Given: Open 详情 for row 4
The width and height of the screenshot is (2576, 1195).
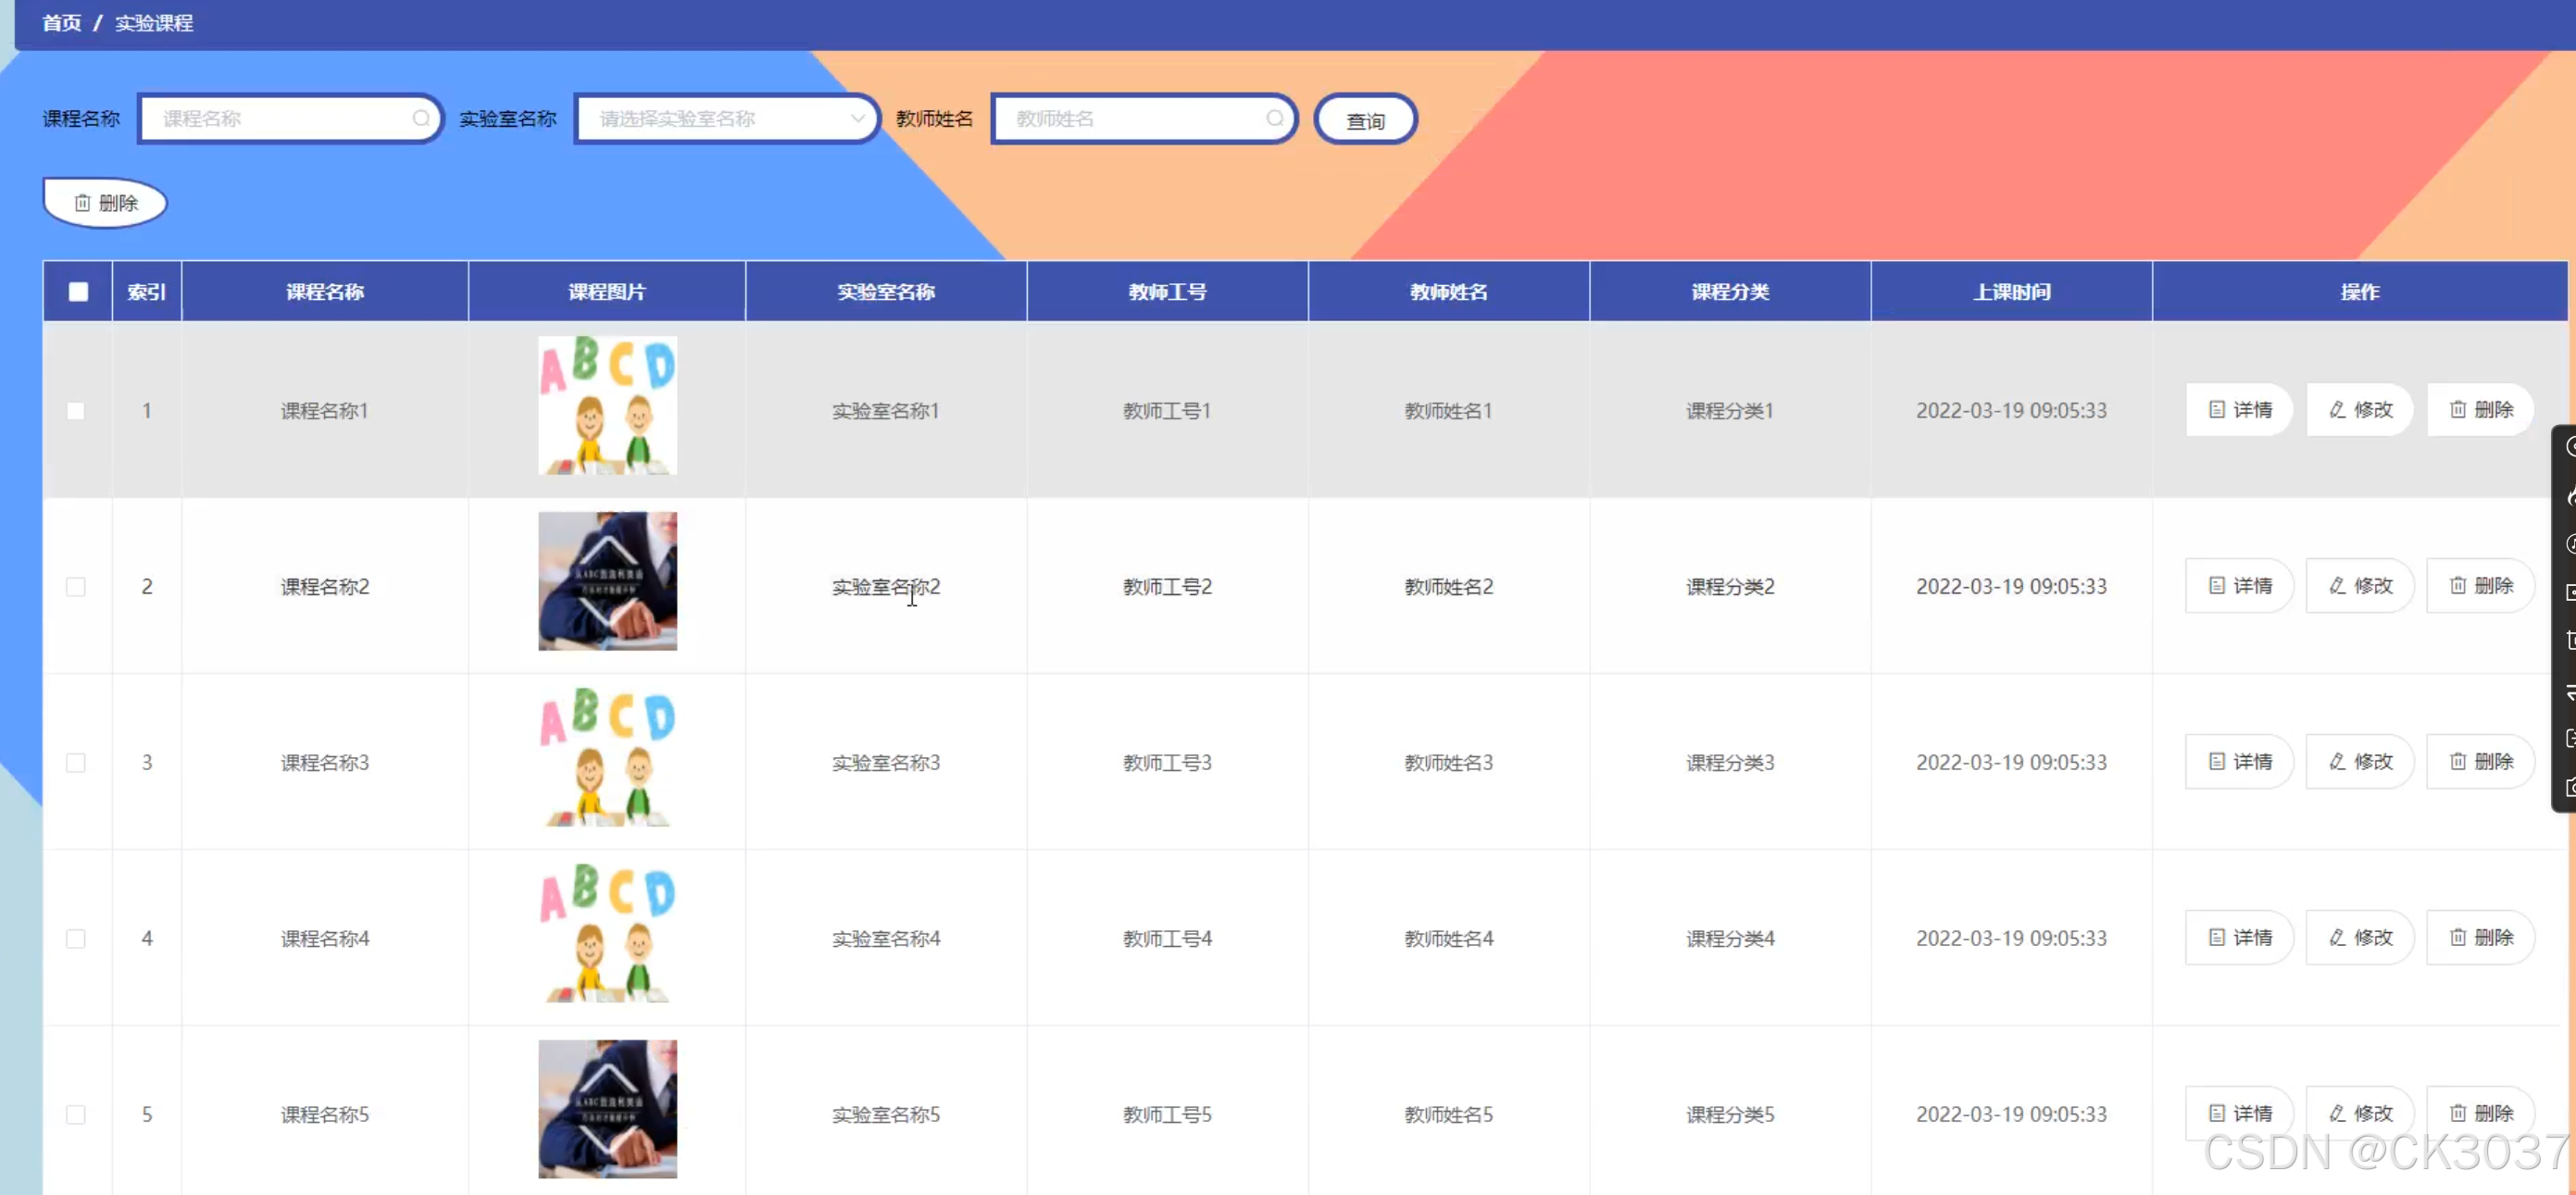Looking at the screenshot, I should coord(2239,938).
